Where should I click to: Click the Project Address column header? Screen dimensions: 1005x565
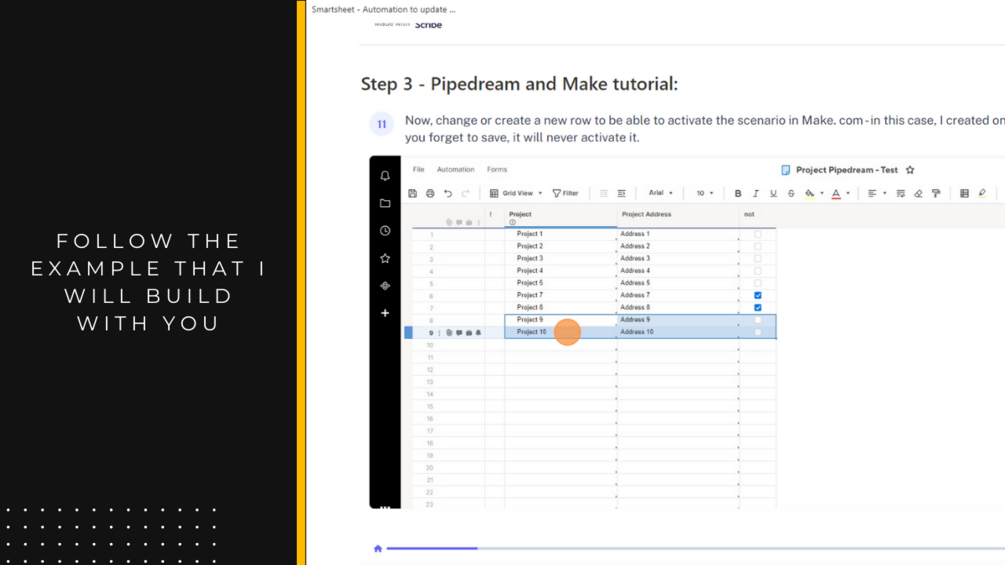[677, 217]
